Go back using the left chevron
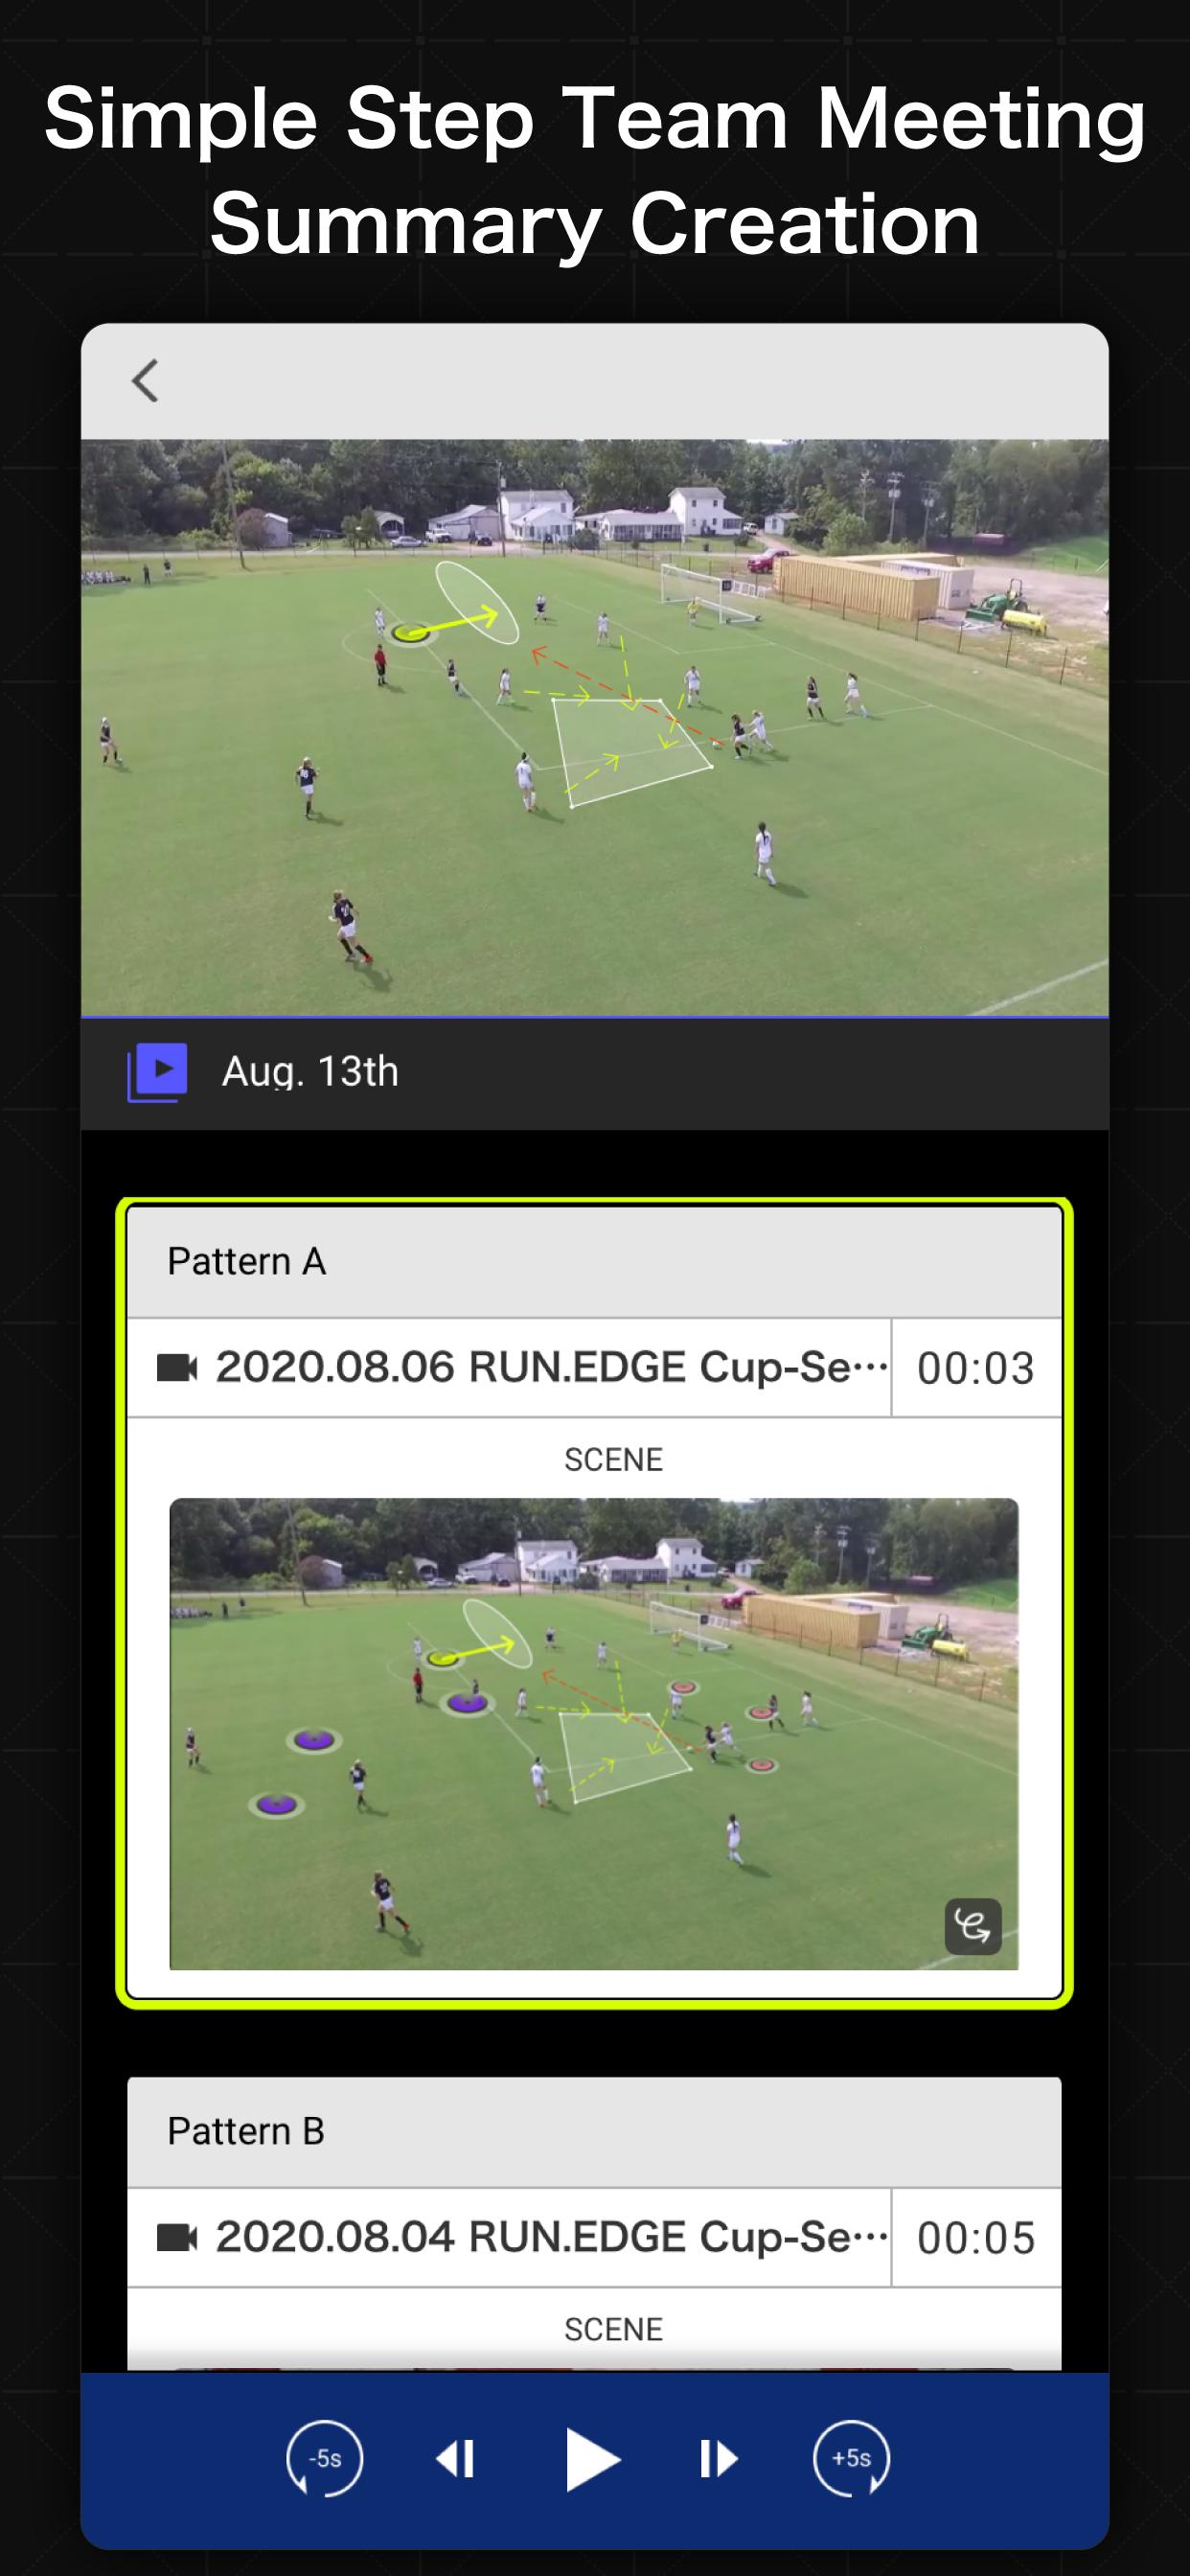 [146, 381]
